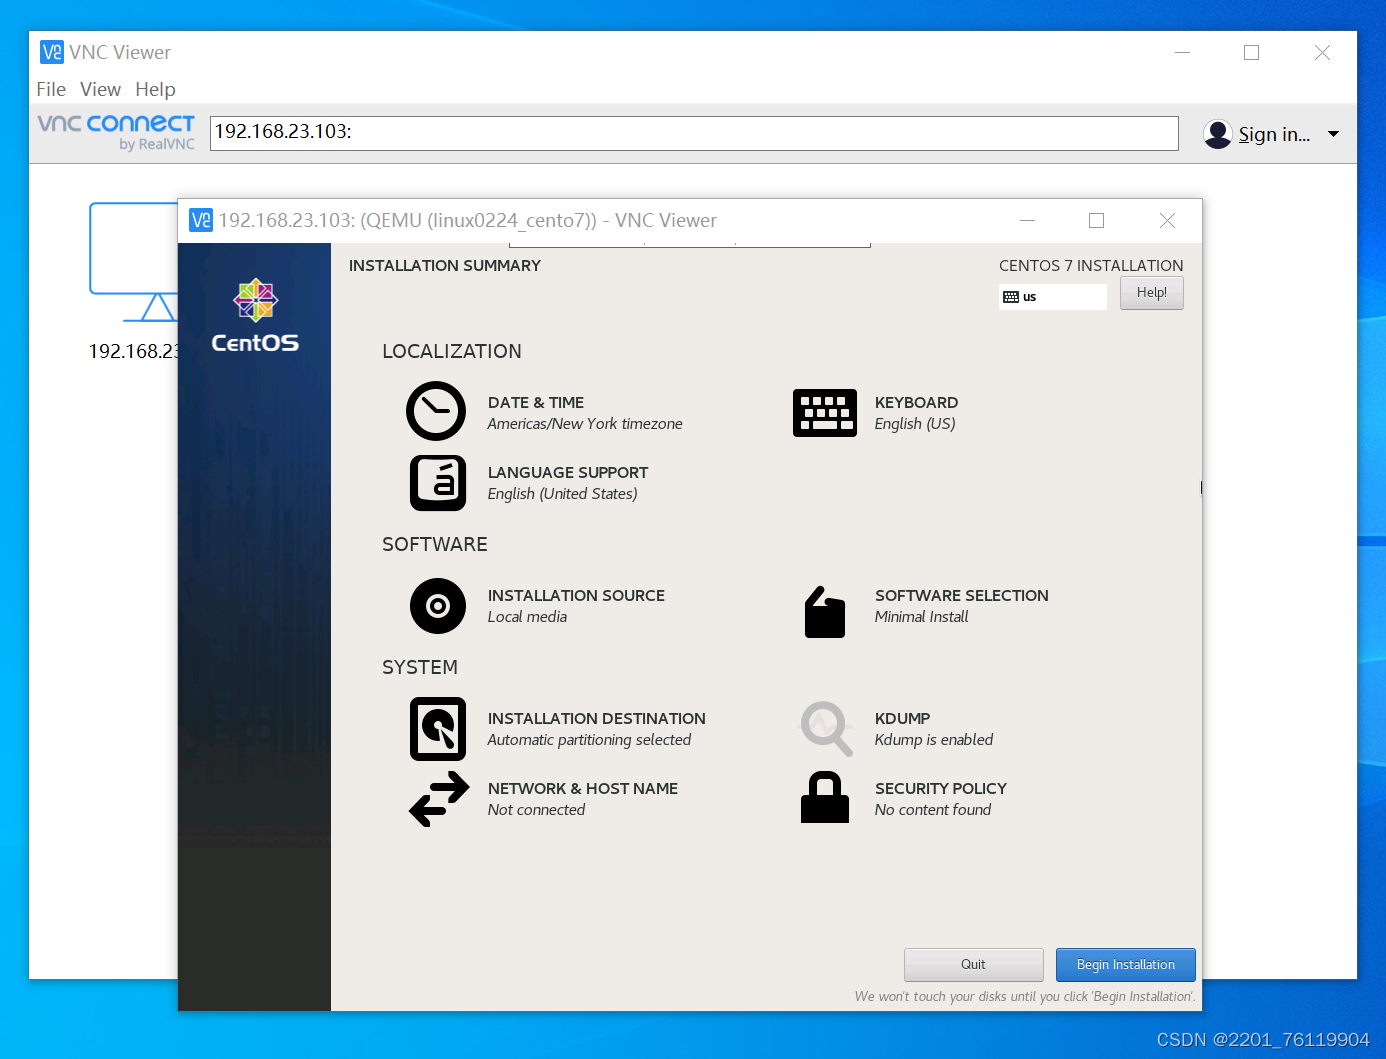Expand the Sign in dropdown arrow
Image resolution: width=1386 pixels, height=1059 pixels.
pyautogui.click(x=1333, y=134)
